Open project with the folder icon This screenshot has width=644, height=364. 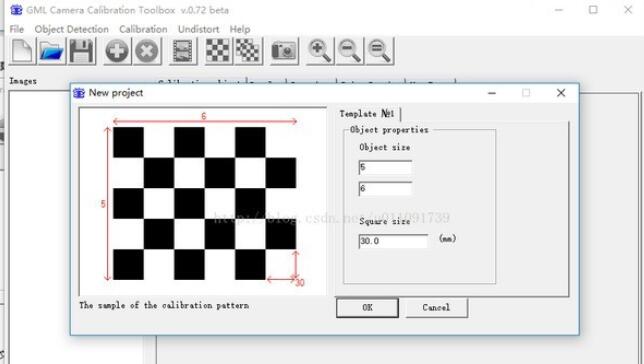pos(51,51)
